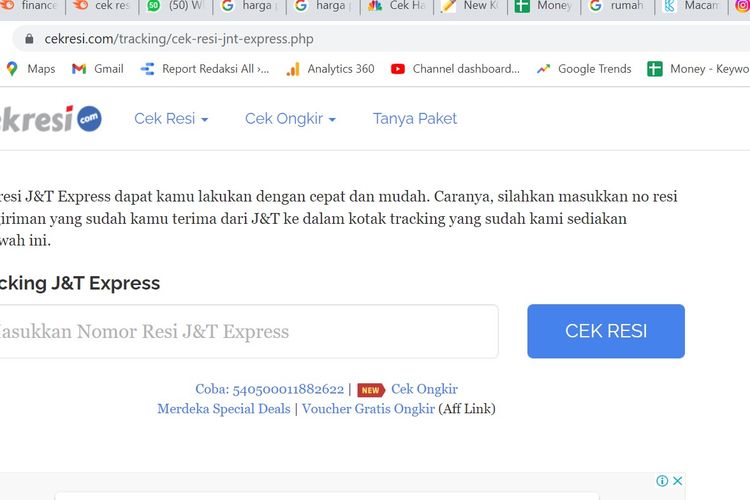Open the Analytics 360 bookmark
Screen dimensions: 750x500
tap(330, 69)
